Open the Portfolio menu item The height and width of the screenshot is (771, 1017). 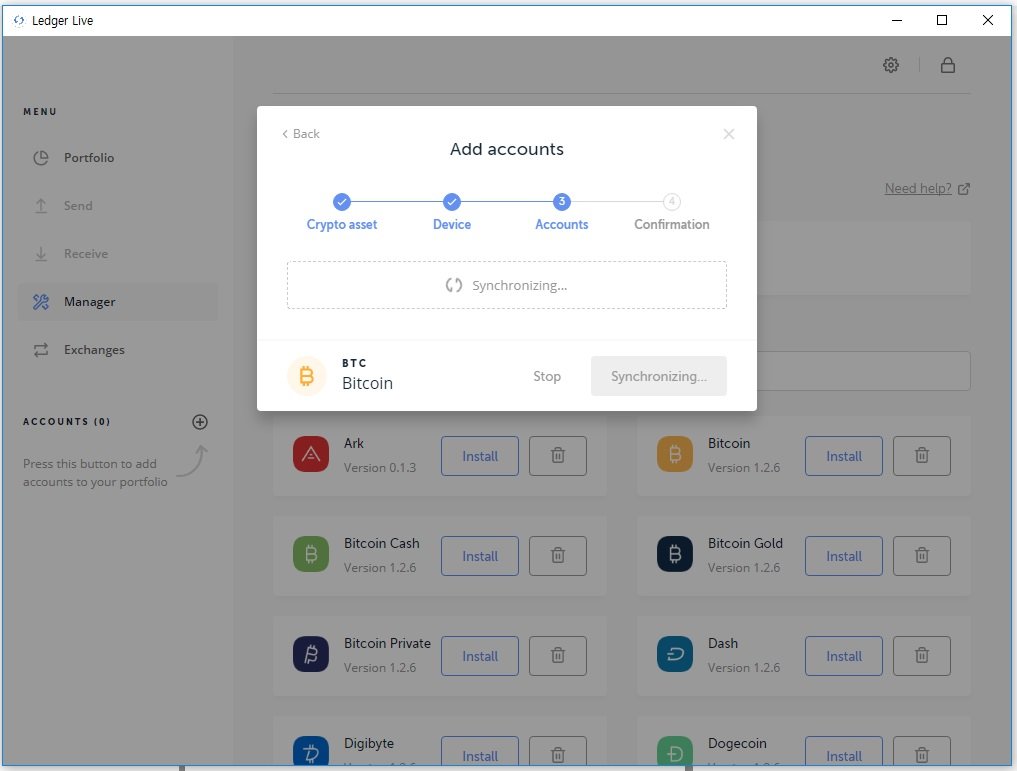[x=118, y=158]
